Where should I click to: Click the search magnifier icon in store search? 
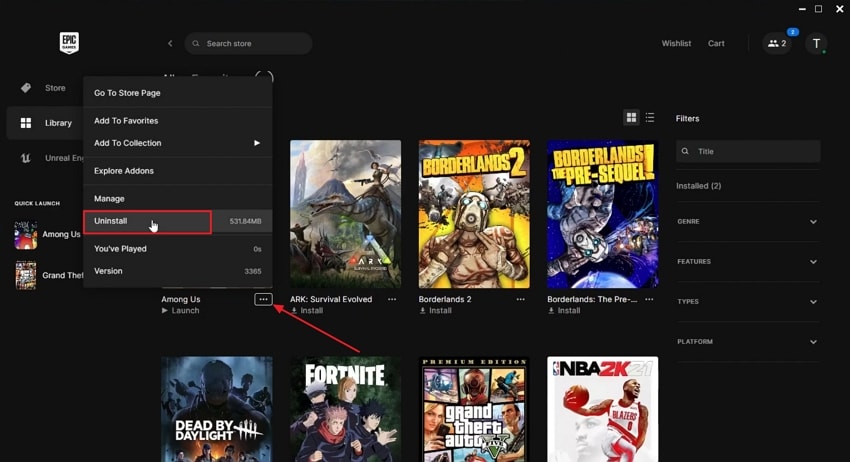(x=196, y=43)
